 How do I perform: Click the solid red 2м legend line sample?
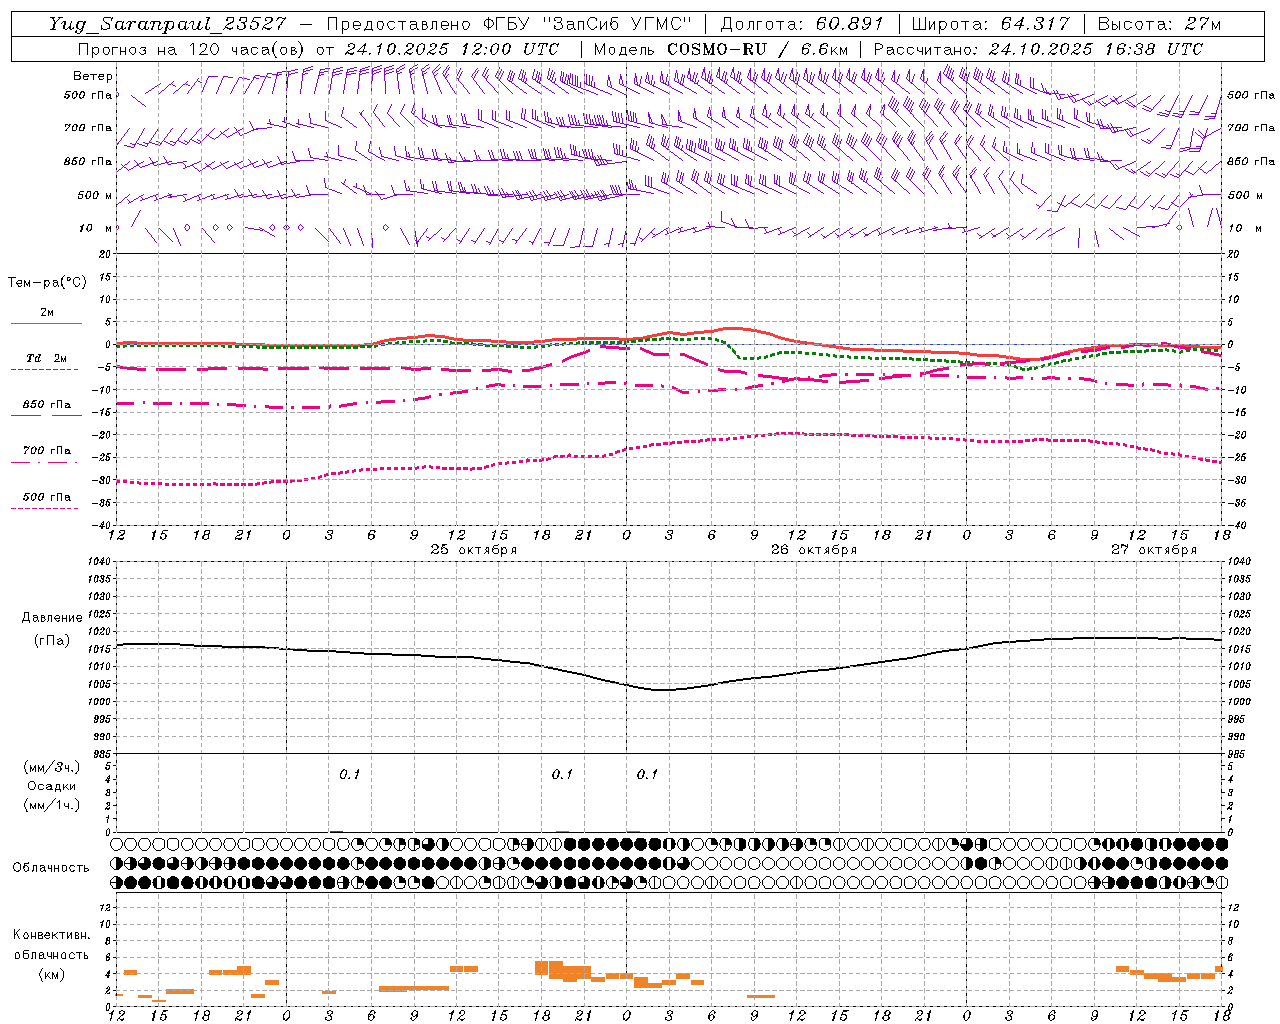[x=46, y=323]
